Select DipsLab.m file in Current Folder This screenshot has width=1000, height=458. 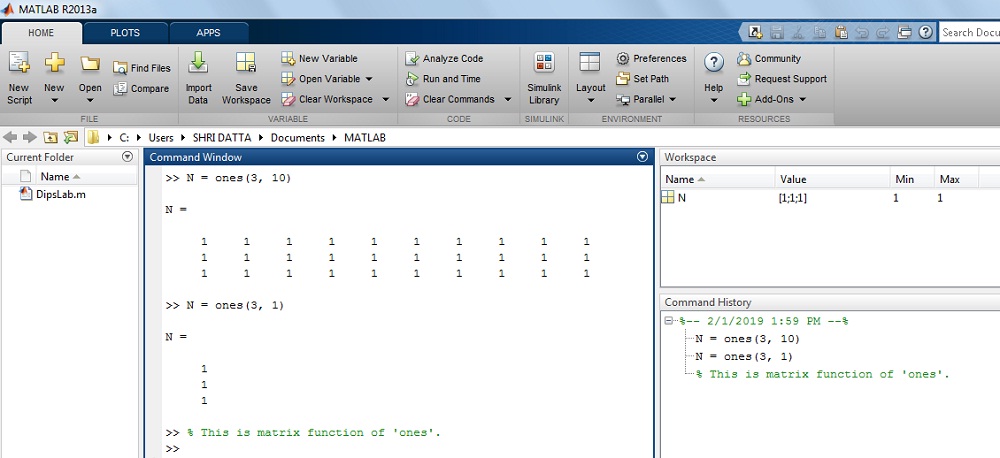60,194
